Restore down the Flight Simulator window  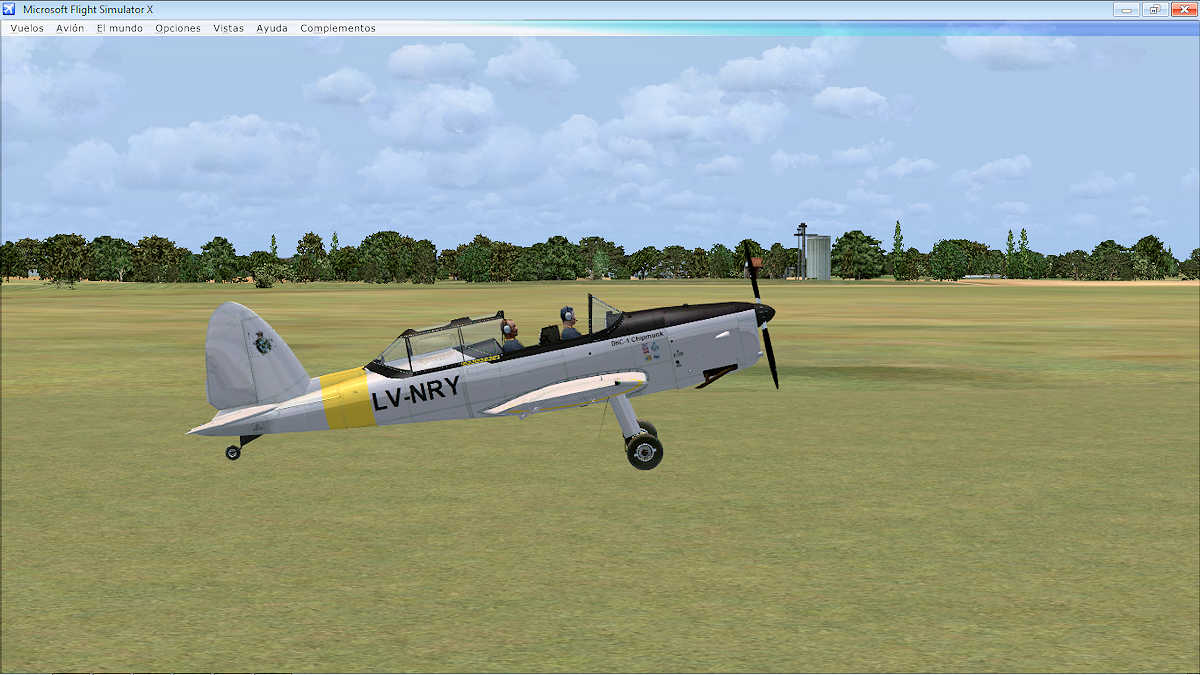1154,9
